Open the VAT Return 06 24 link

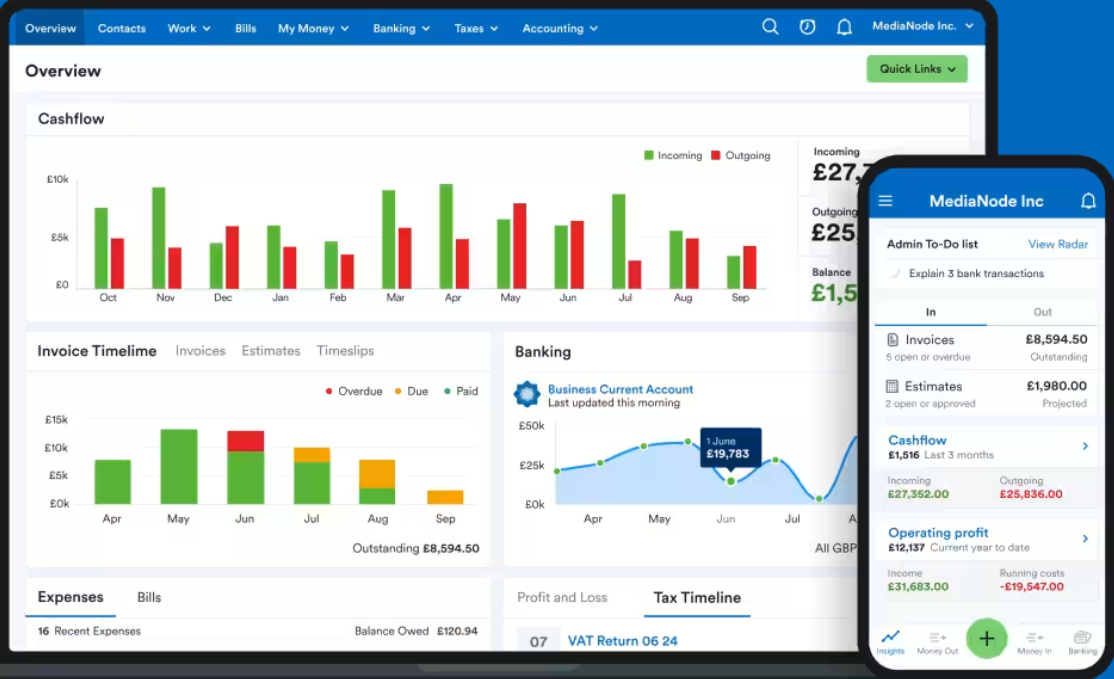(622, 641)
